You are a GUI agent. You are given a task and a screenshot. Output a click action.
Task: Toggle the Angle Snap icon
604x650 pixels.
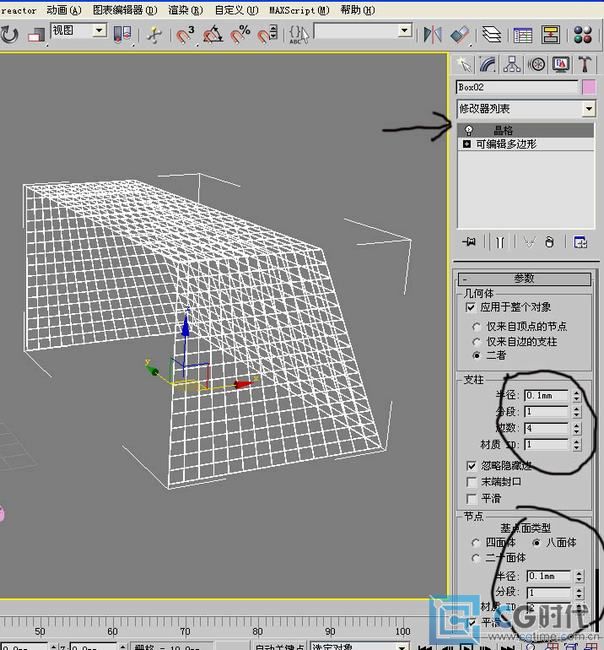point(213,35)
